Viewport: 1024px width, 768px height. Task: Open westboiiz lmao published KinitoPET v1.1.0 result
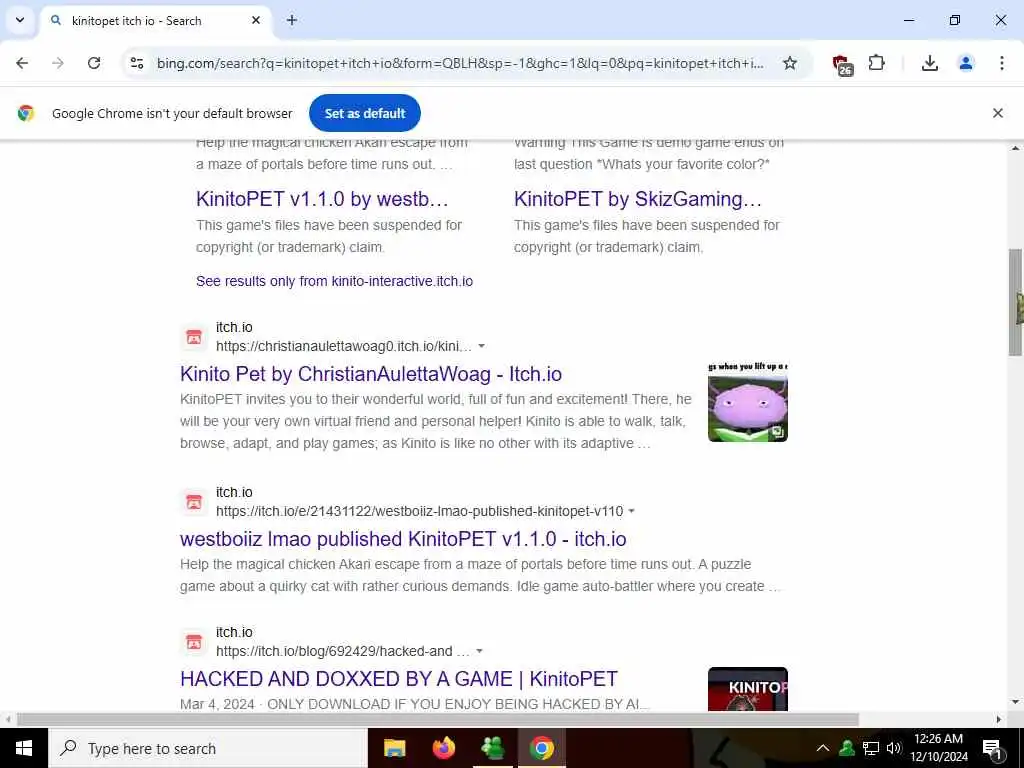[403, 539]
